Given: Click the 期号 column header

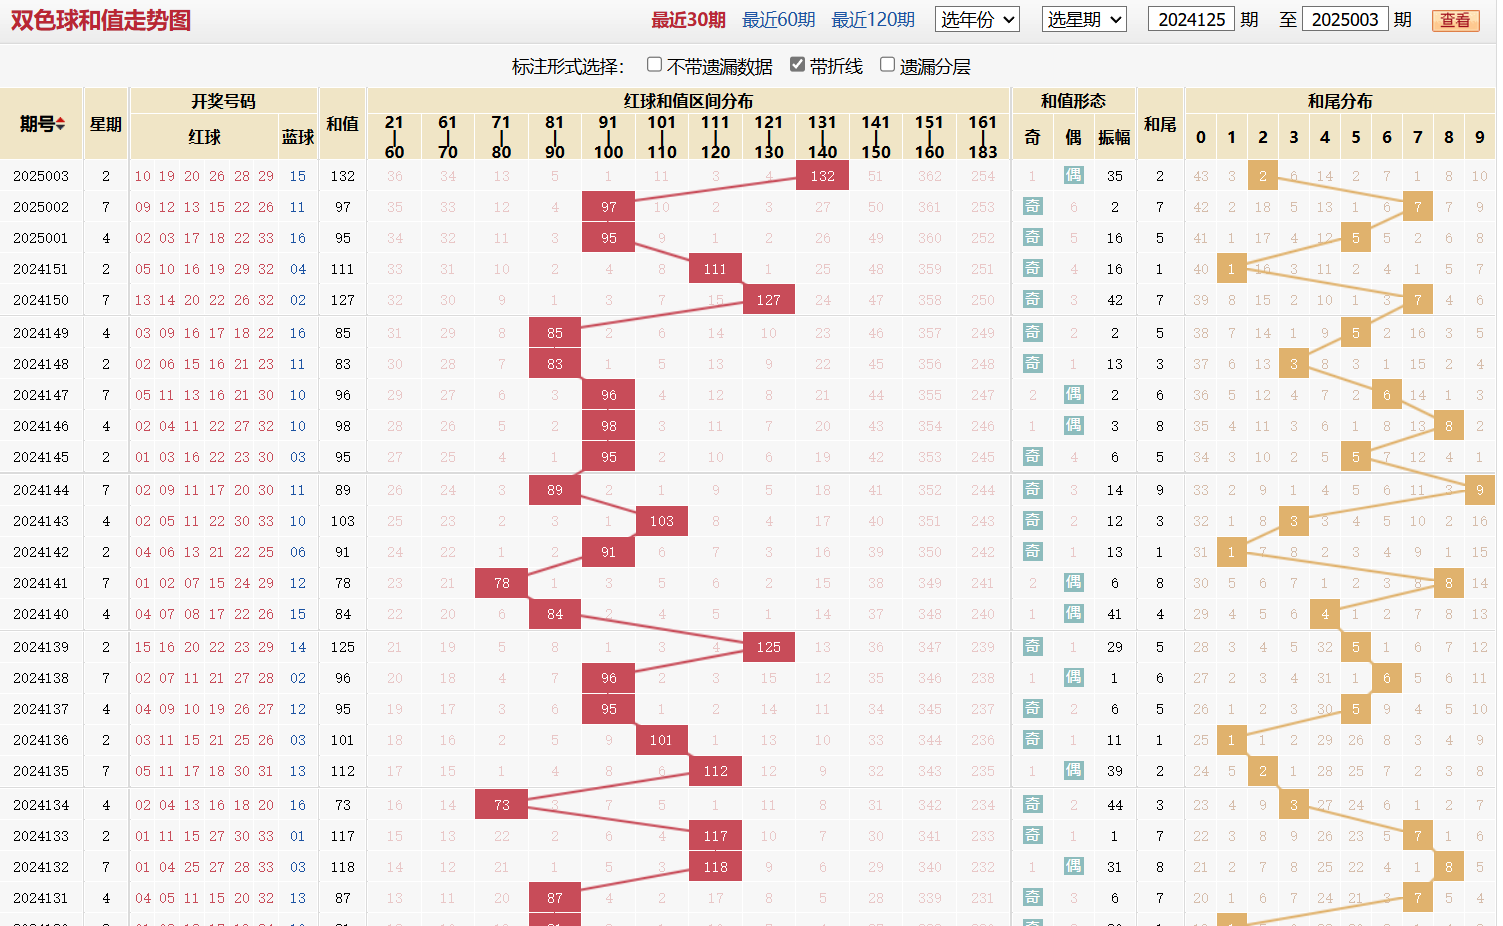Looking at the screenshot, I should click(41, 124).
